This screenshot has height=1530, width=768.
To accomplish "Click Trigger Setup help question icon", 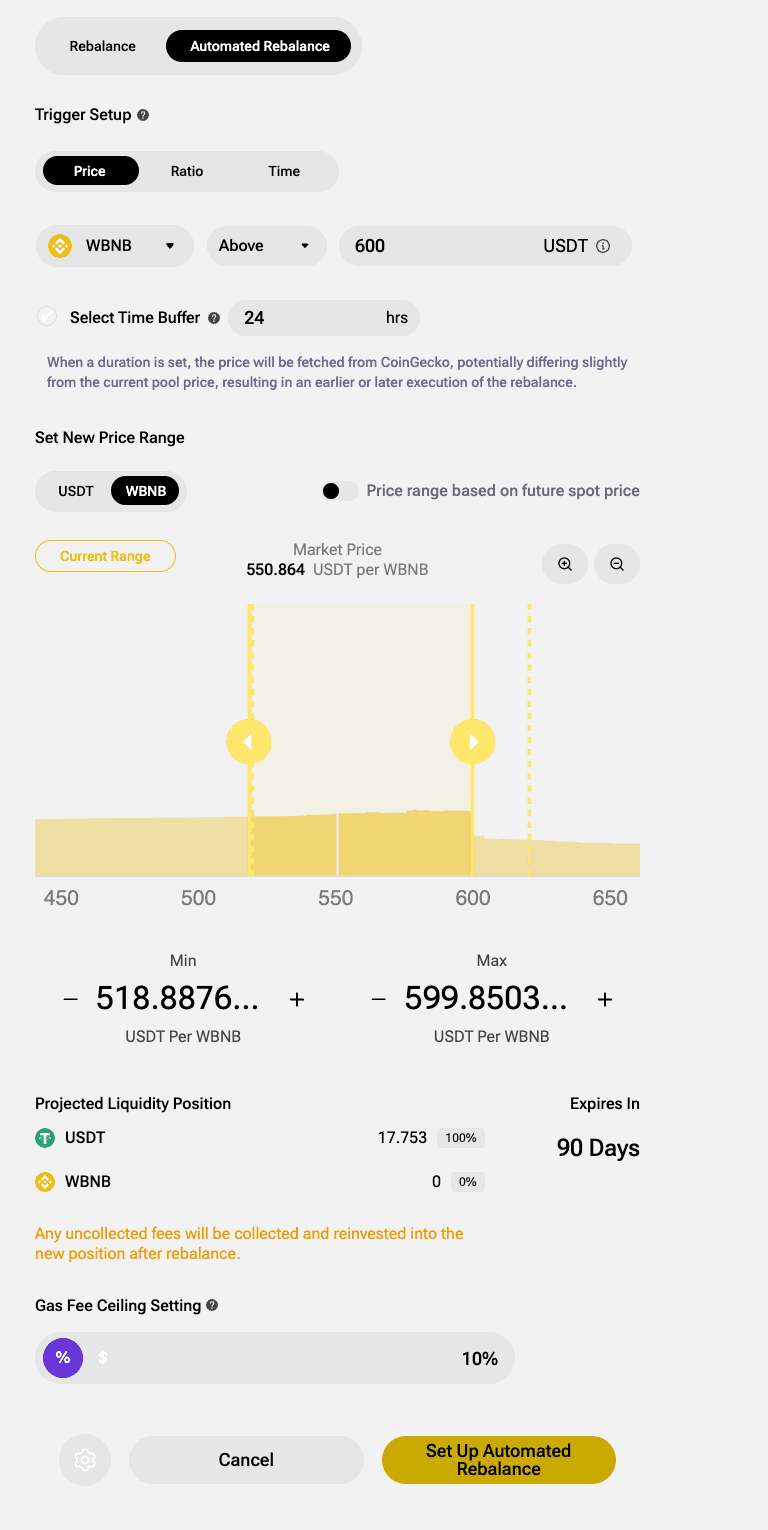I will pos(143,115).
